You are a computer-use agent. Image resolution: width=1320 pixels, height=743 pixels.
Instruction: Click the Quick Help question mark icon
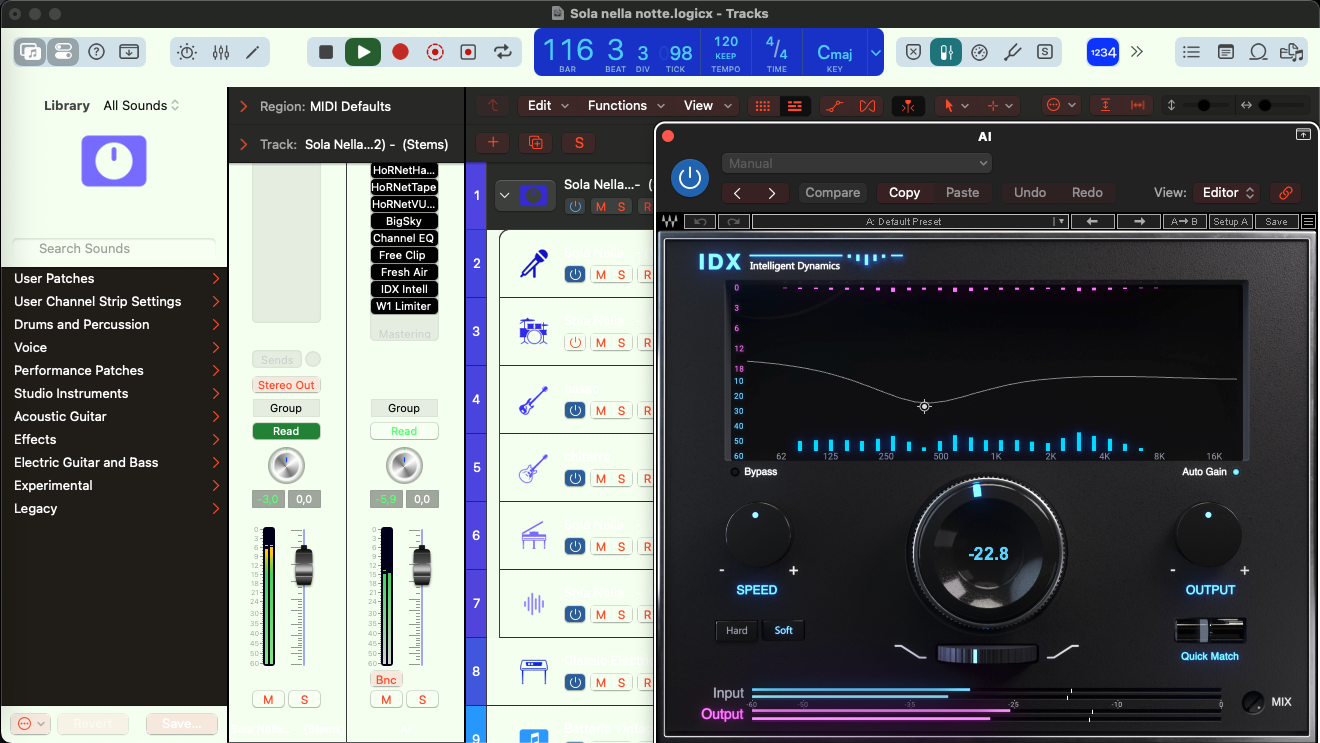click(x=97, y=52)
